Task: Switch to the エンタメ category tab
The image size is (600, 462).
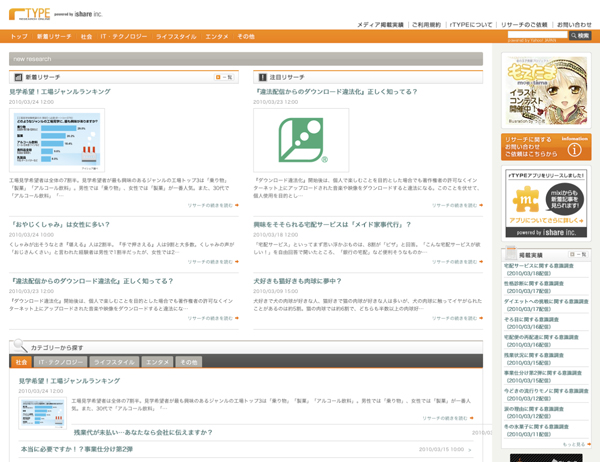Action: 157,362
